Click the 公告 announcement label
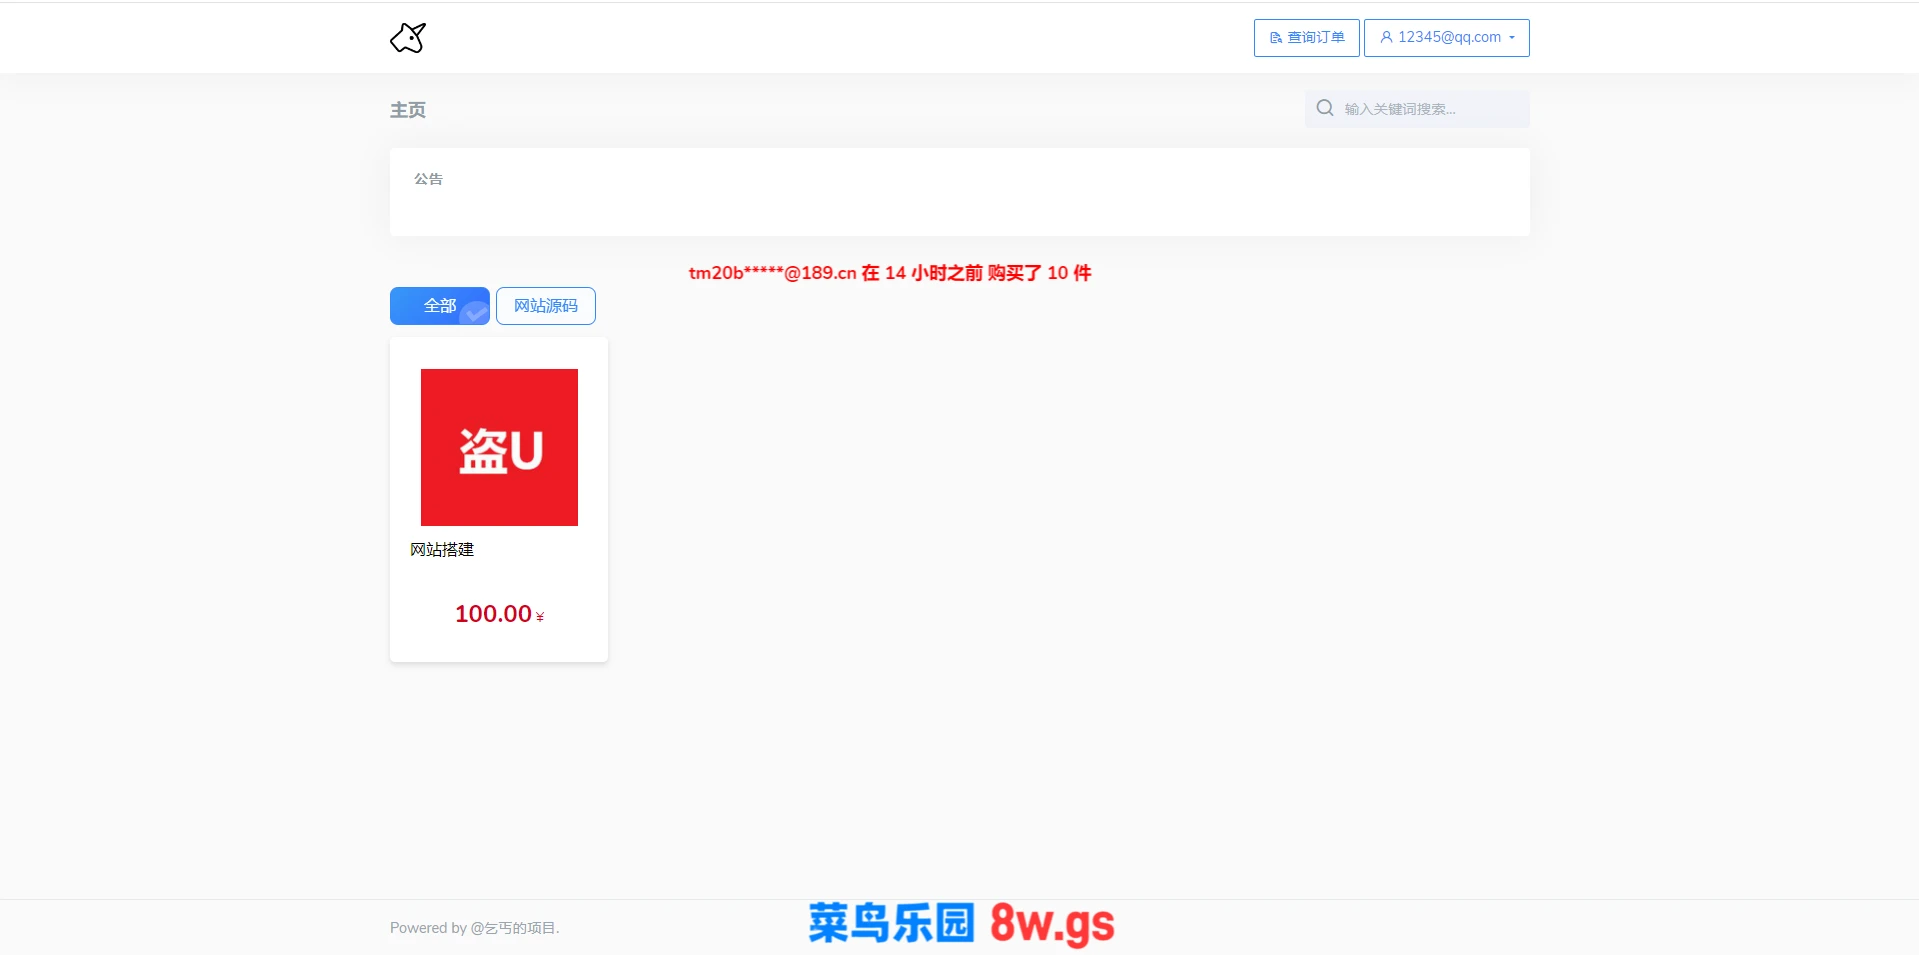The image size is (1919, 955). [428, 179]
